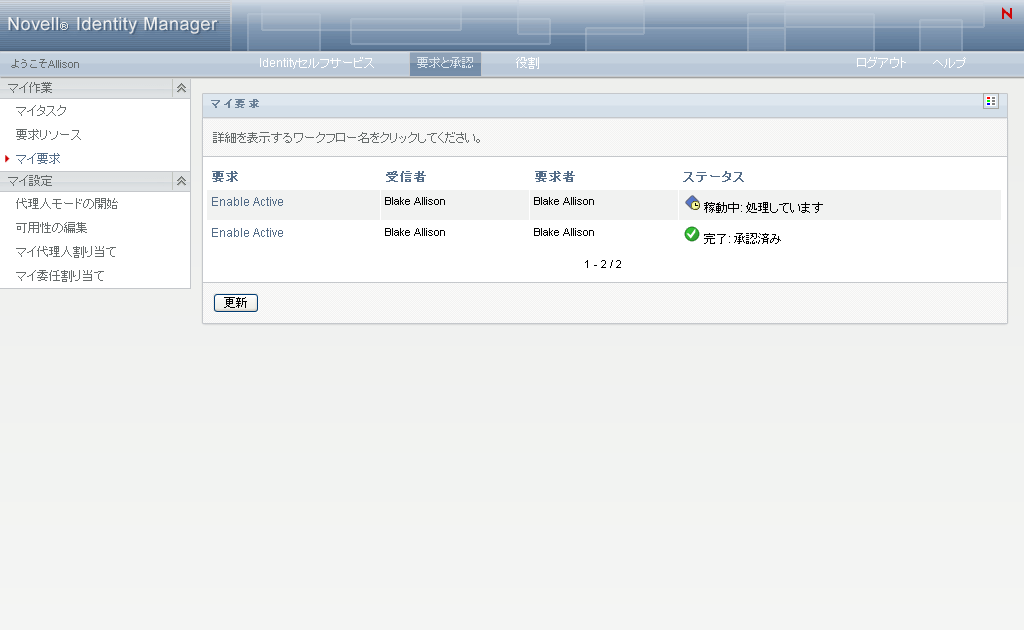Open the Identityセルフサービス tab
Image resolution: width=1024 pixels, height=630 pixels.
(316, 63)
